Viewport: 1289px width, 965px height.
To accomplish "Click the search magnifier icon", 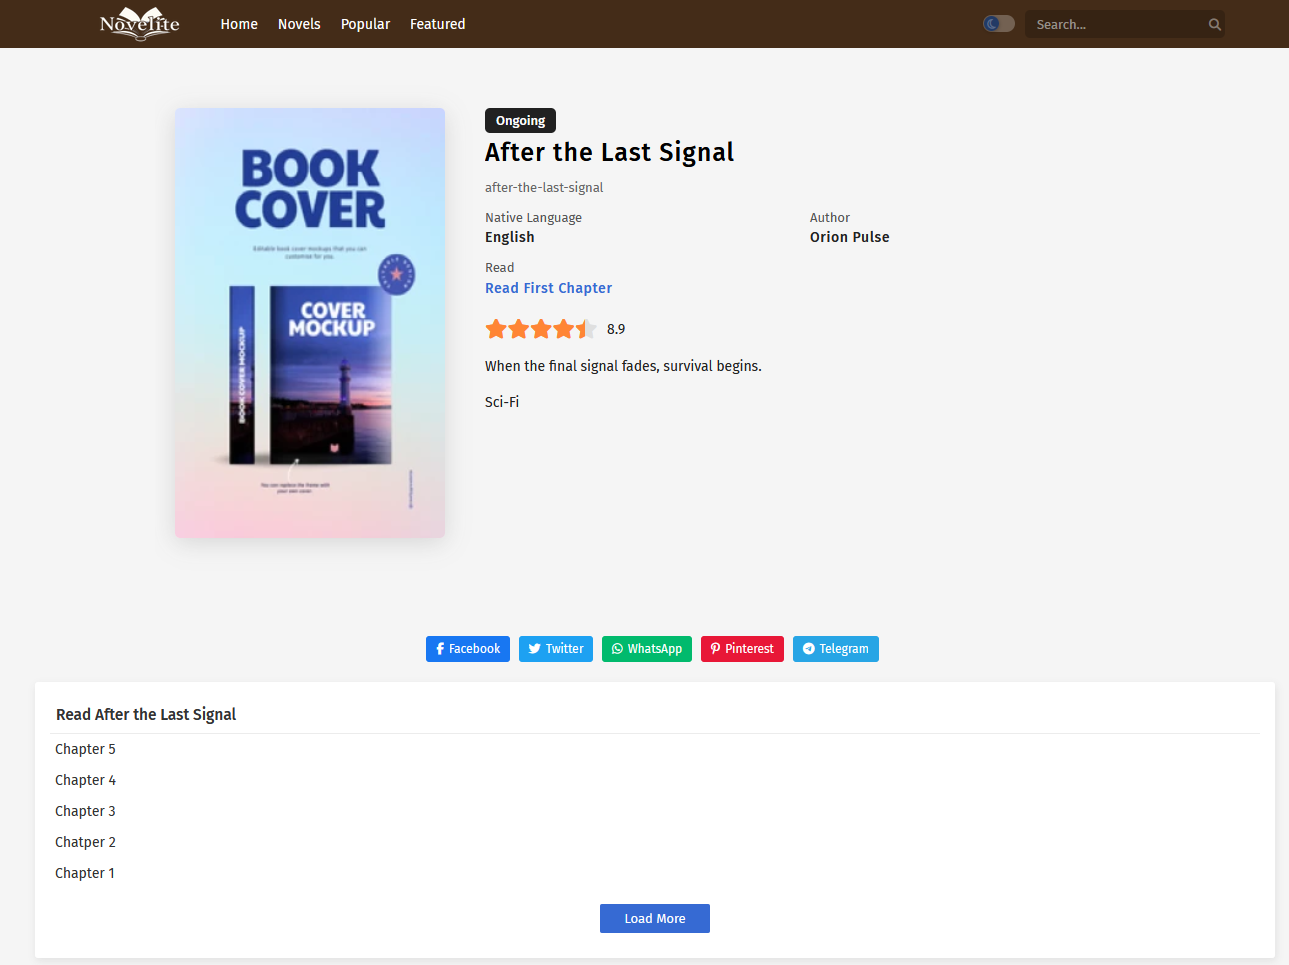I will click(1214, 25).
